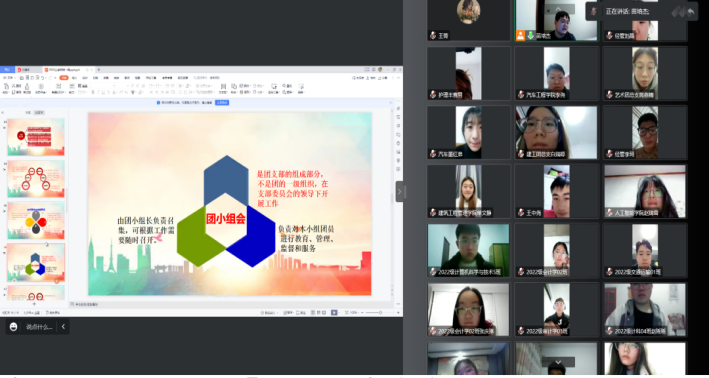The height and width of the screenshot is (378, 709).
Task: Switch to 大纲 outline tab
Action: click(28, 112)
